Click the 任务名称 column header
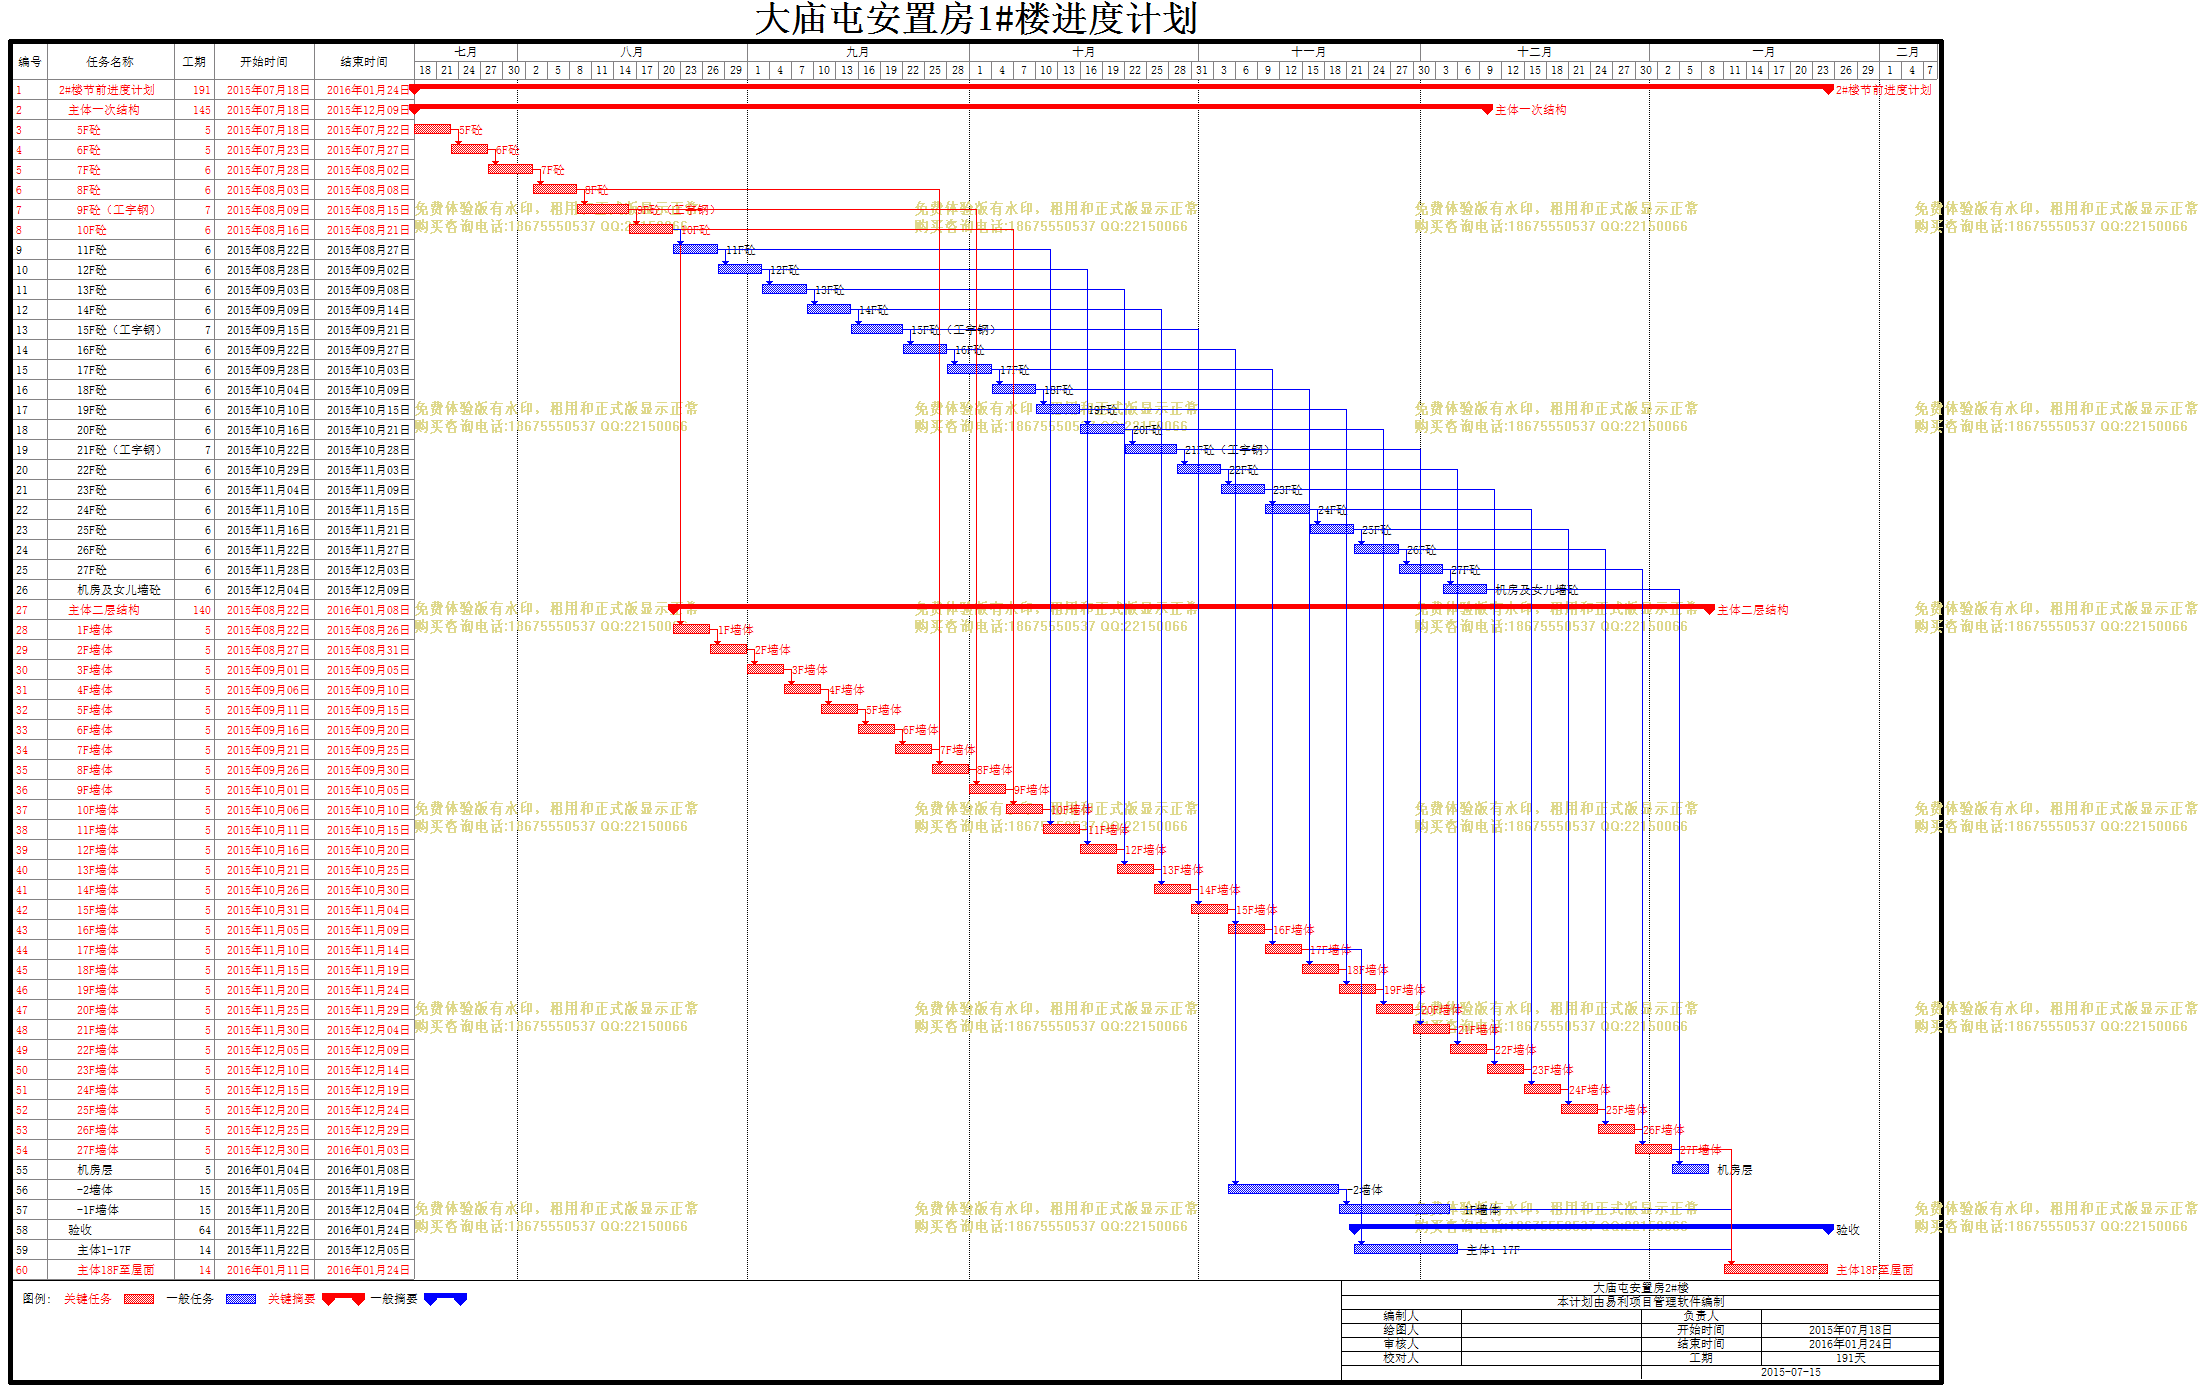 (110, 62)
